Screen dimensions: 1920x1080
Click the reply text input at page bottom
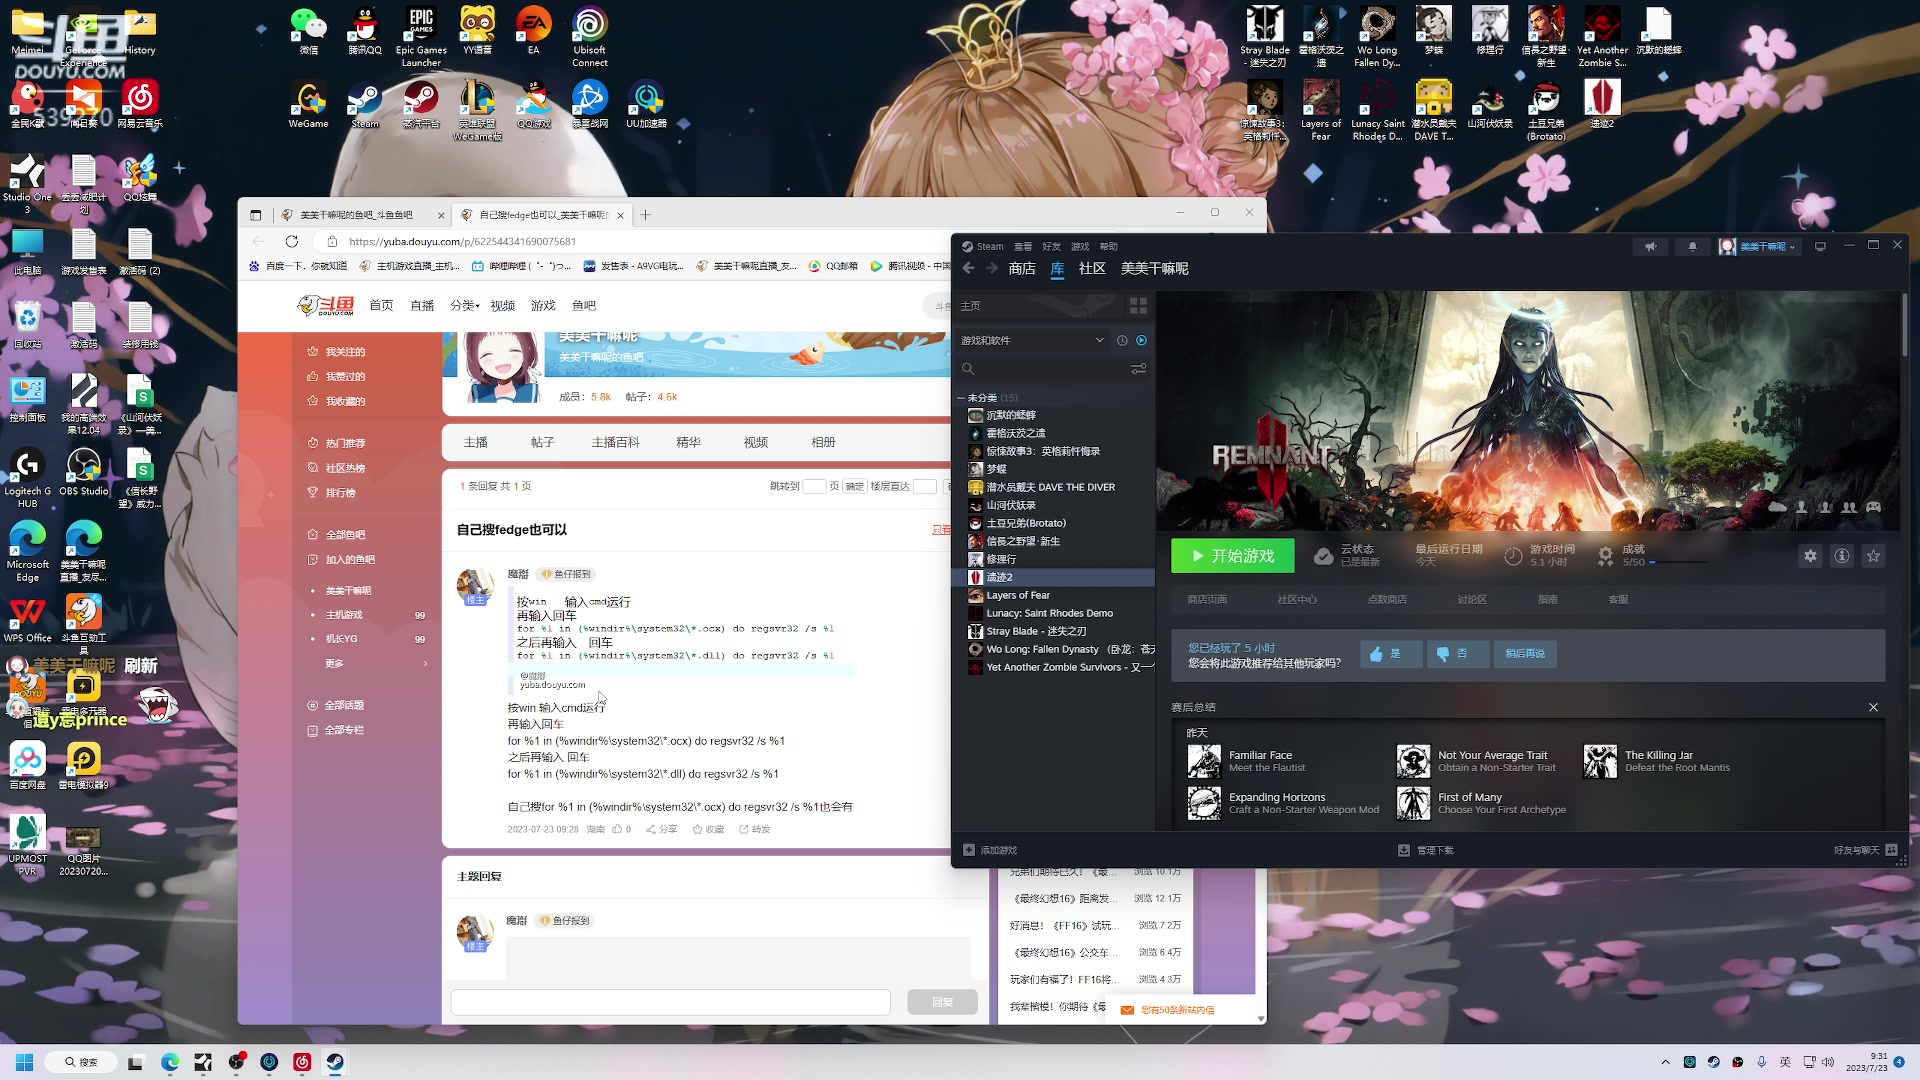coord(670,1002)
